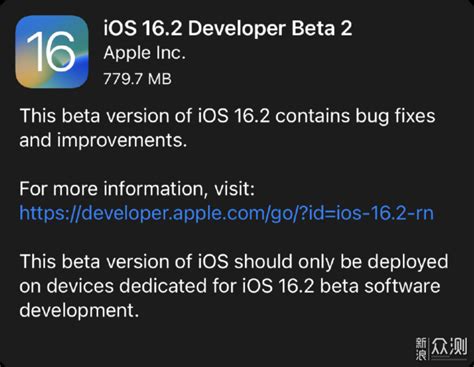Select the iOS 16.2 Developer Beta 2 title
Image resolution: width=474 pixels, height=367 pixels.
coord(228,28)
